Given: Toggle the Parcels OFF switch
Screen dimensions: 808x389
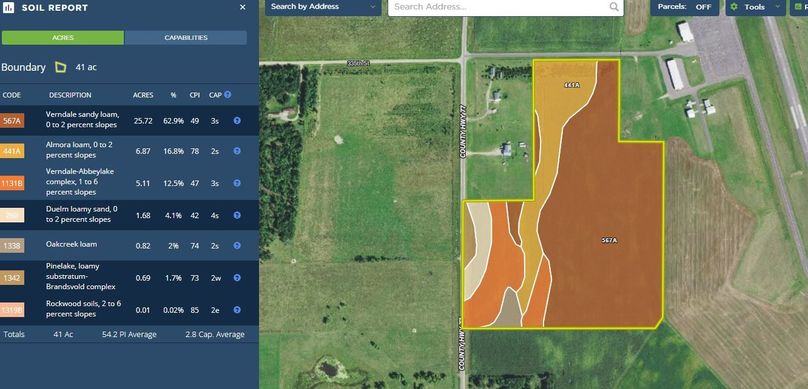Looking at the screenshot, I should coord(685,7).
